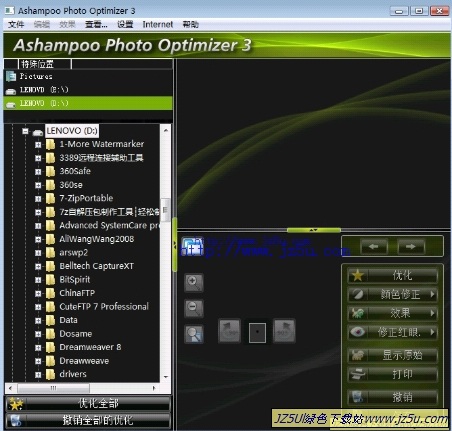Click the zoom to fit icon
The image size is (452, 431).
194,334
